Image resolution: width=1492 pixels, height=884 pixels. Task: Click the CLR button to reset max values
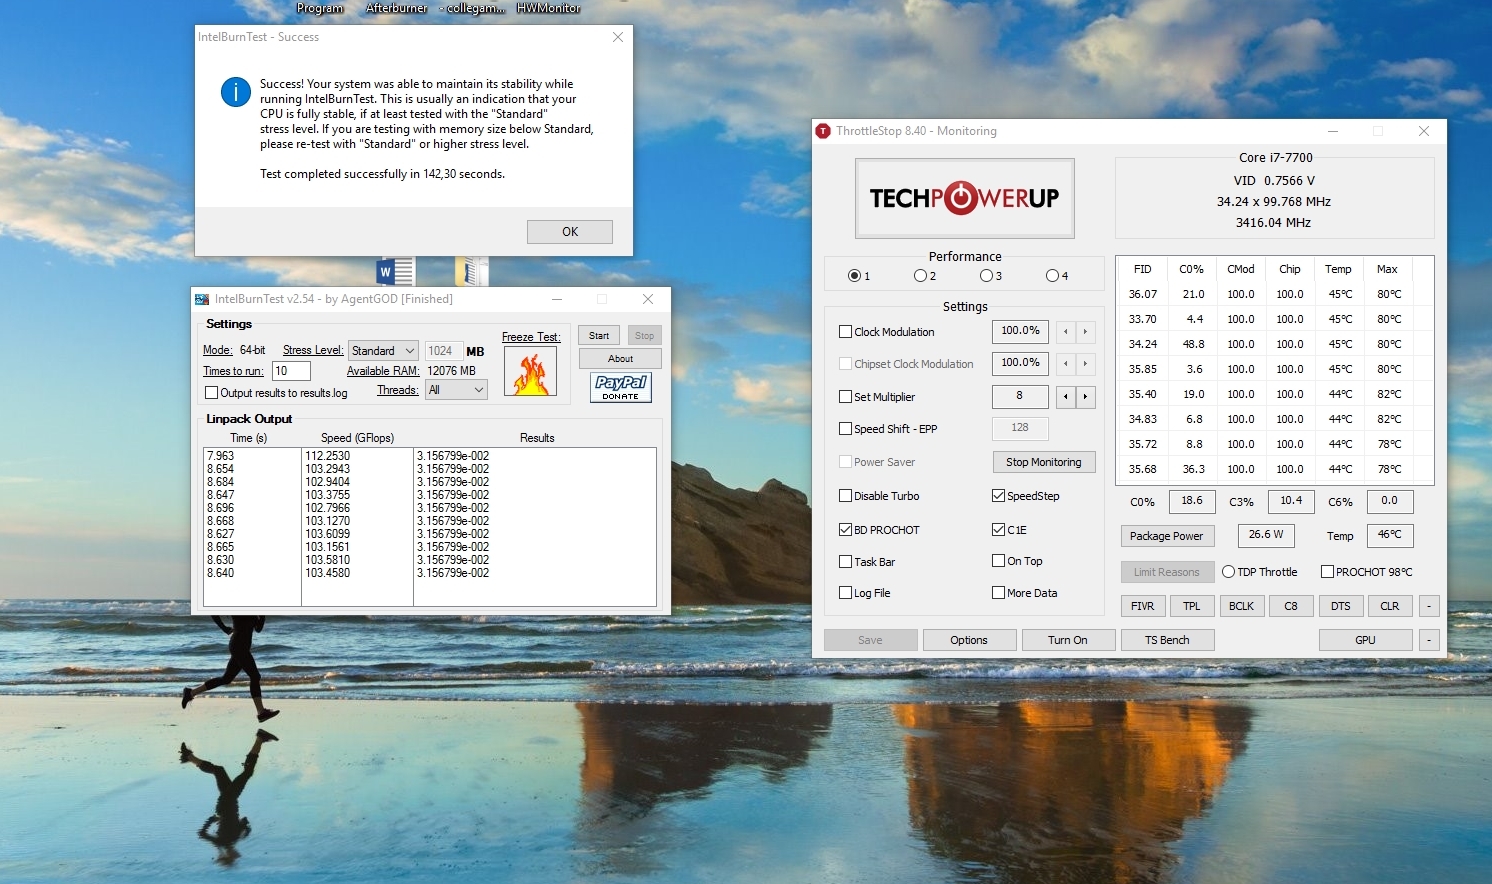point(1390,606)
